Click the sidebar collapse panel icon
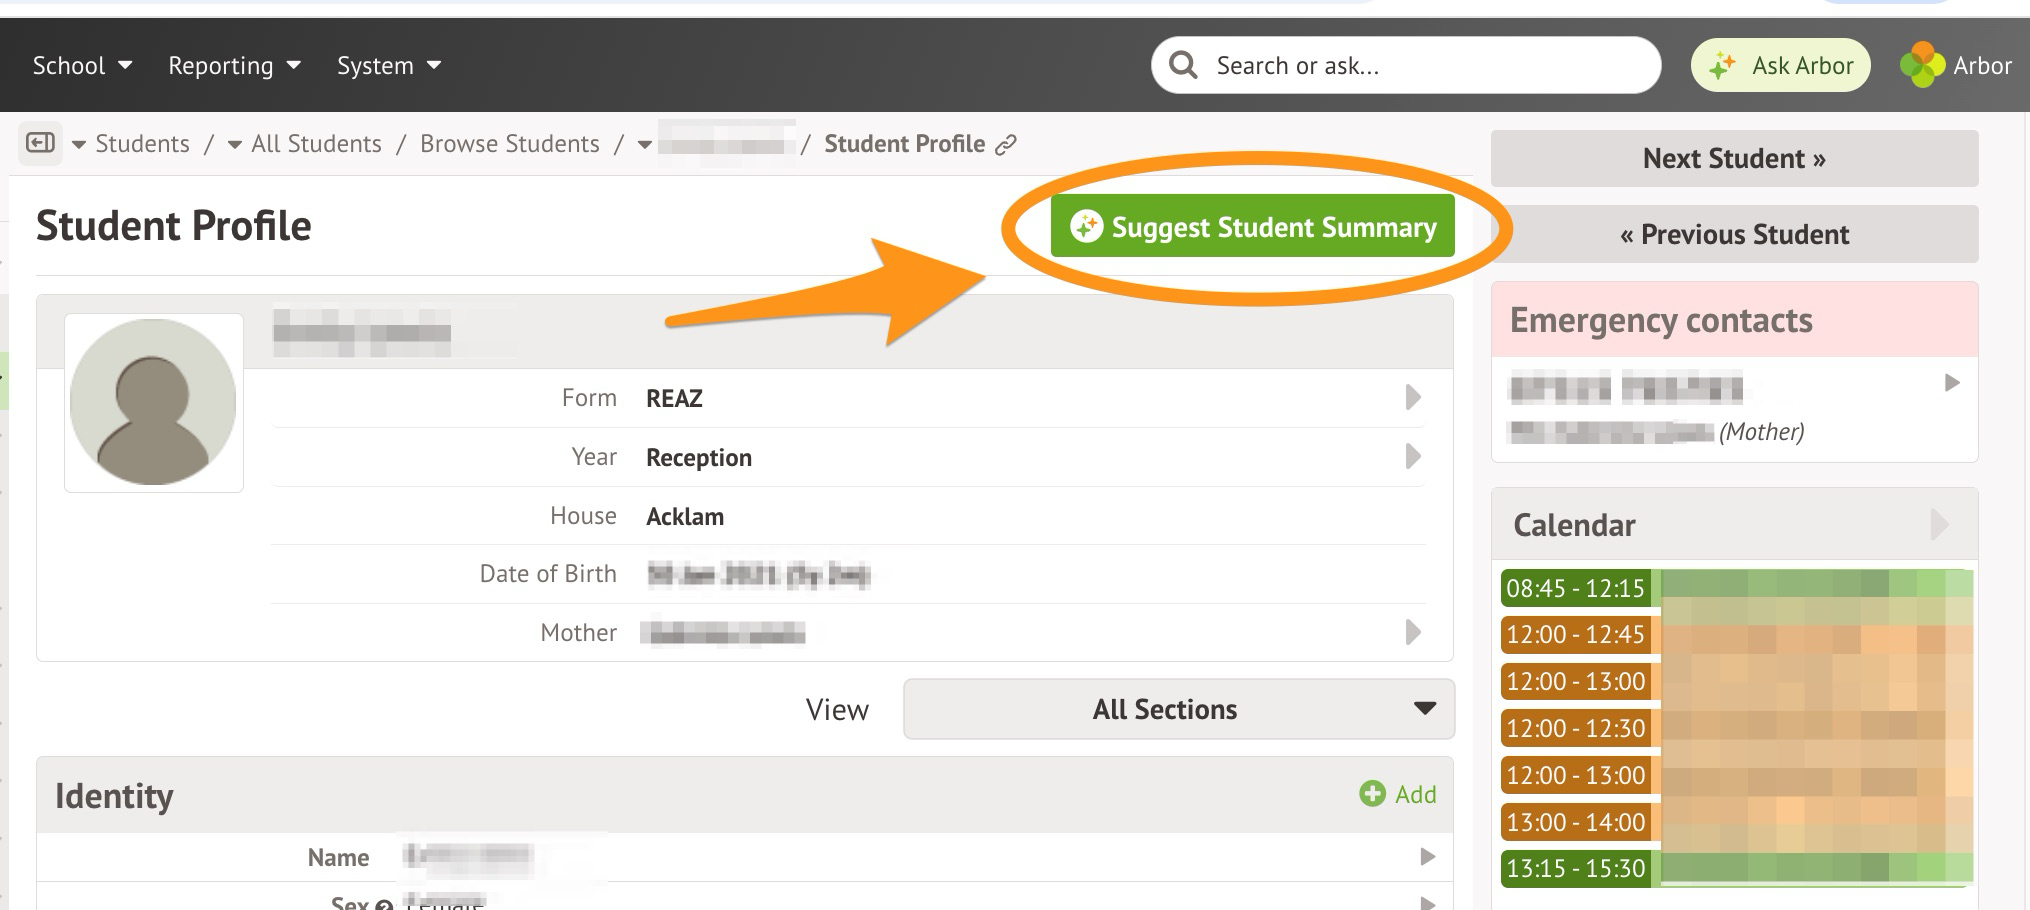This screenshot has height=910, width=2030. pos(40,143)
